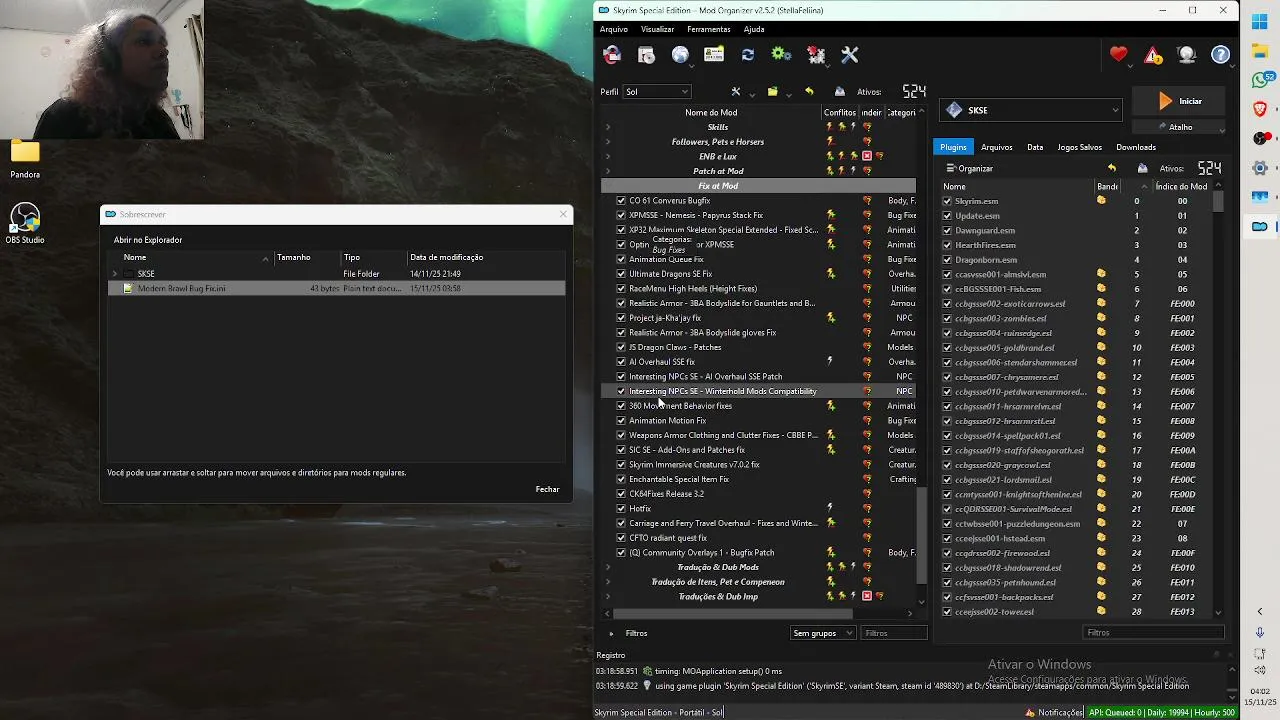Screen dimensions: 1280x720
Task: Disable ccbgssse003-zombies.esl plugin
Action: (x=947, y=318)
